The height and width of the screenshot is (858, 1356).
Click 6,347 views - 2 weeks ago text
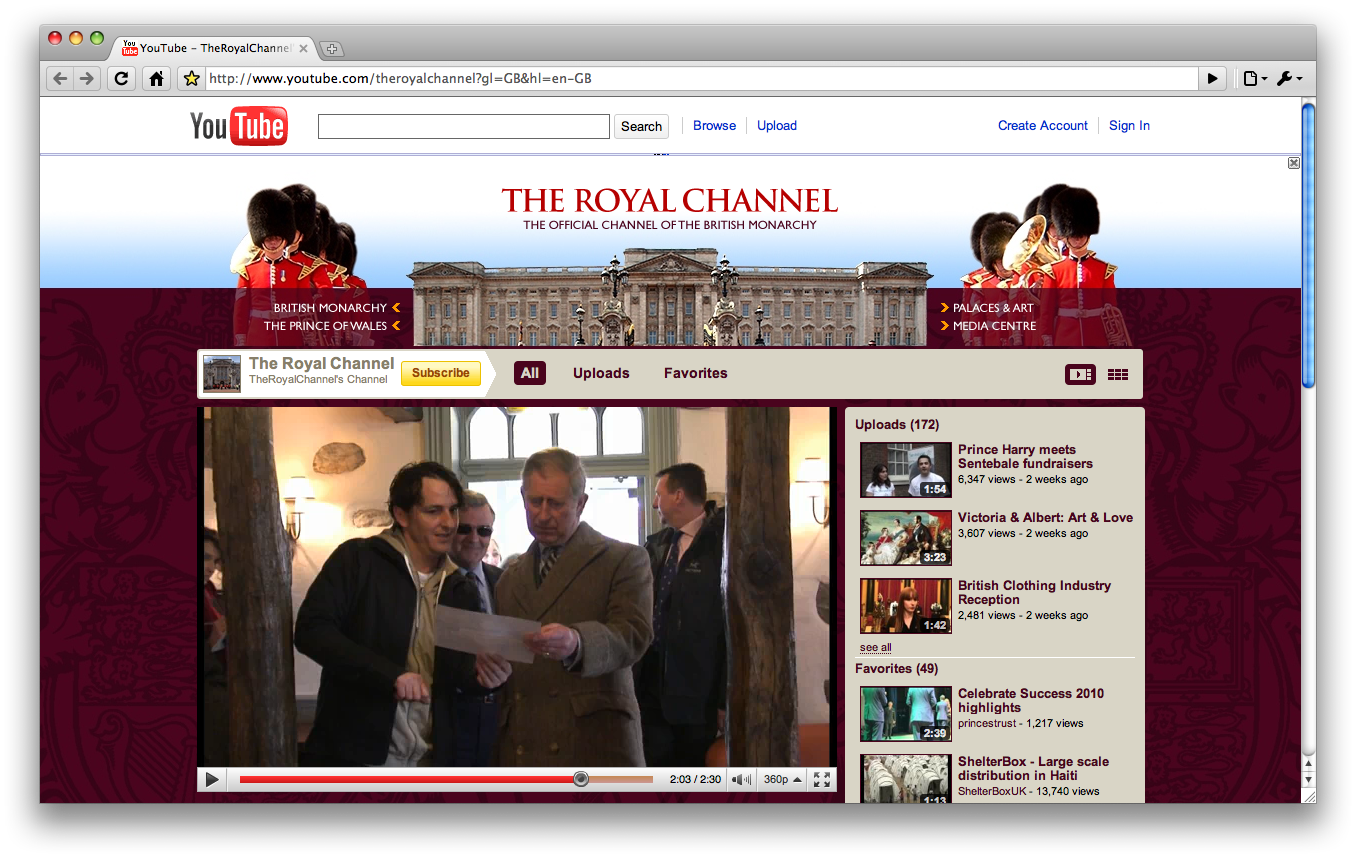pyautogui.click(x=1023, y=480)
